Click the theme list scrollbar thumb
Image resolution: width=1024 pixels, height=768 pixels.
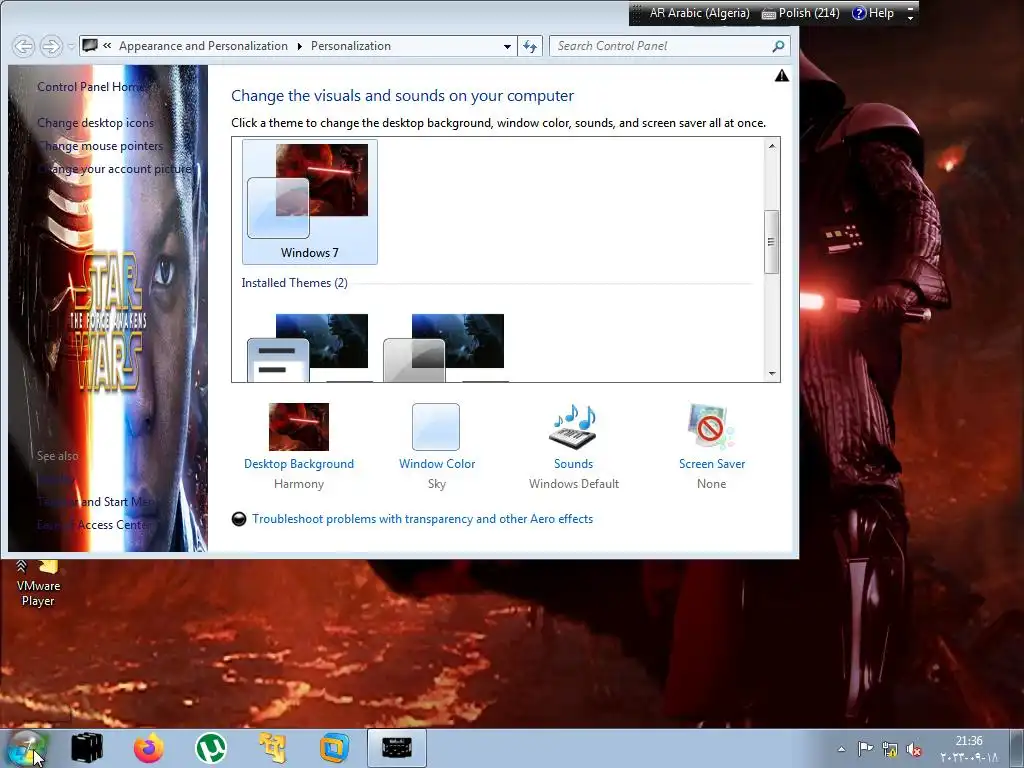(771, 242)
